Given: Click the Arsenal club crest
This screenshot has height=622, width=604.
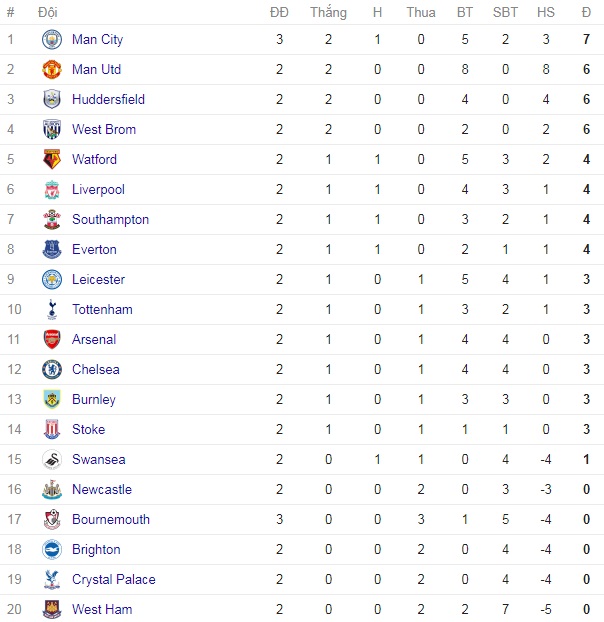Looking at the screenshot, I should tap(52, 340).
